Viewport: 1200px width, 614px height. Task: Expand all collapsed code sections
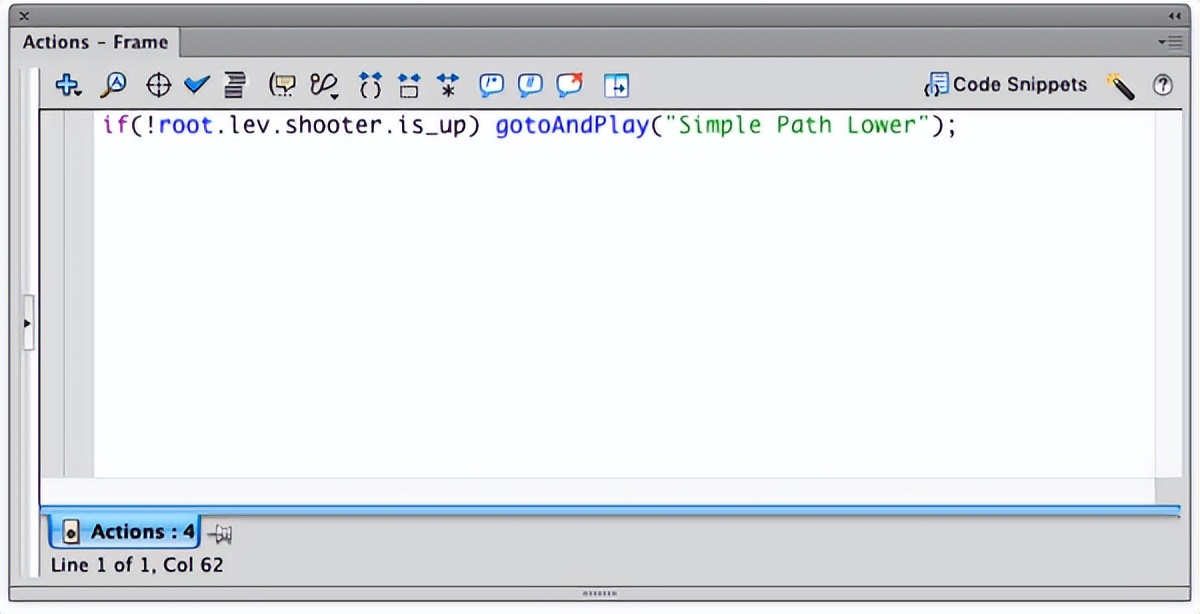click(x=447, y=86)
